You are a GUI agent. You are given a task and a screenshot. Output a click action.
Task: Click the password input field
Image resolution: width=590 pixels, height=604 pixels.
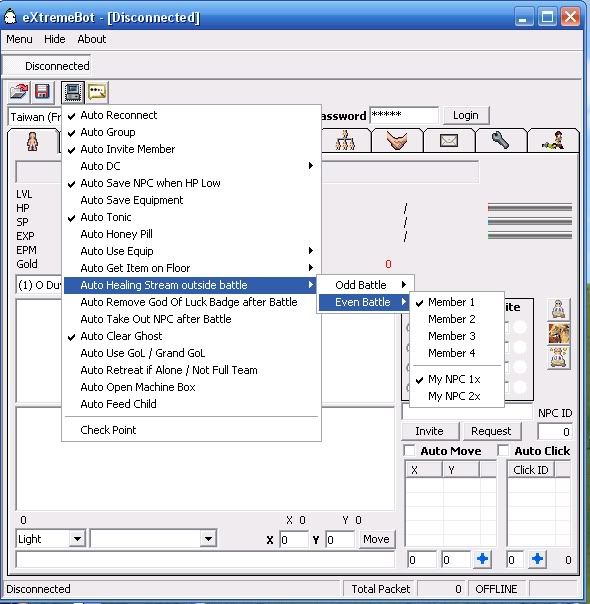click(x=404, y=115)
